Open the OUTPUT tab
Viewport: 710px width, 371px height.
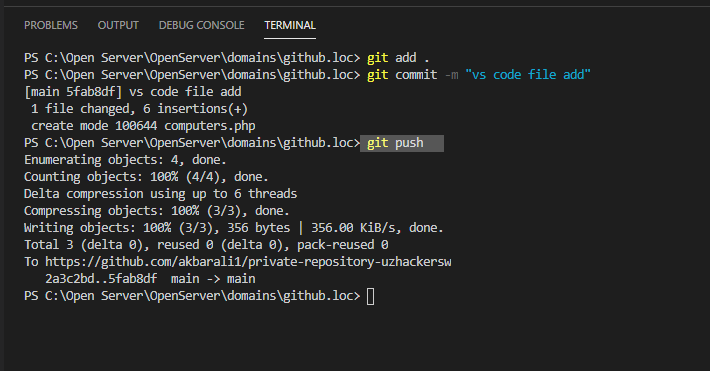(118, 25)
